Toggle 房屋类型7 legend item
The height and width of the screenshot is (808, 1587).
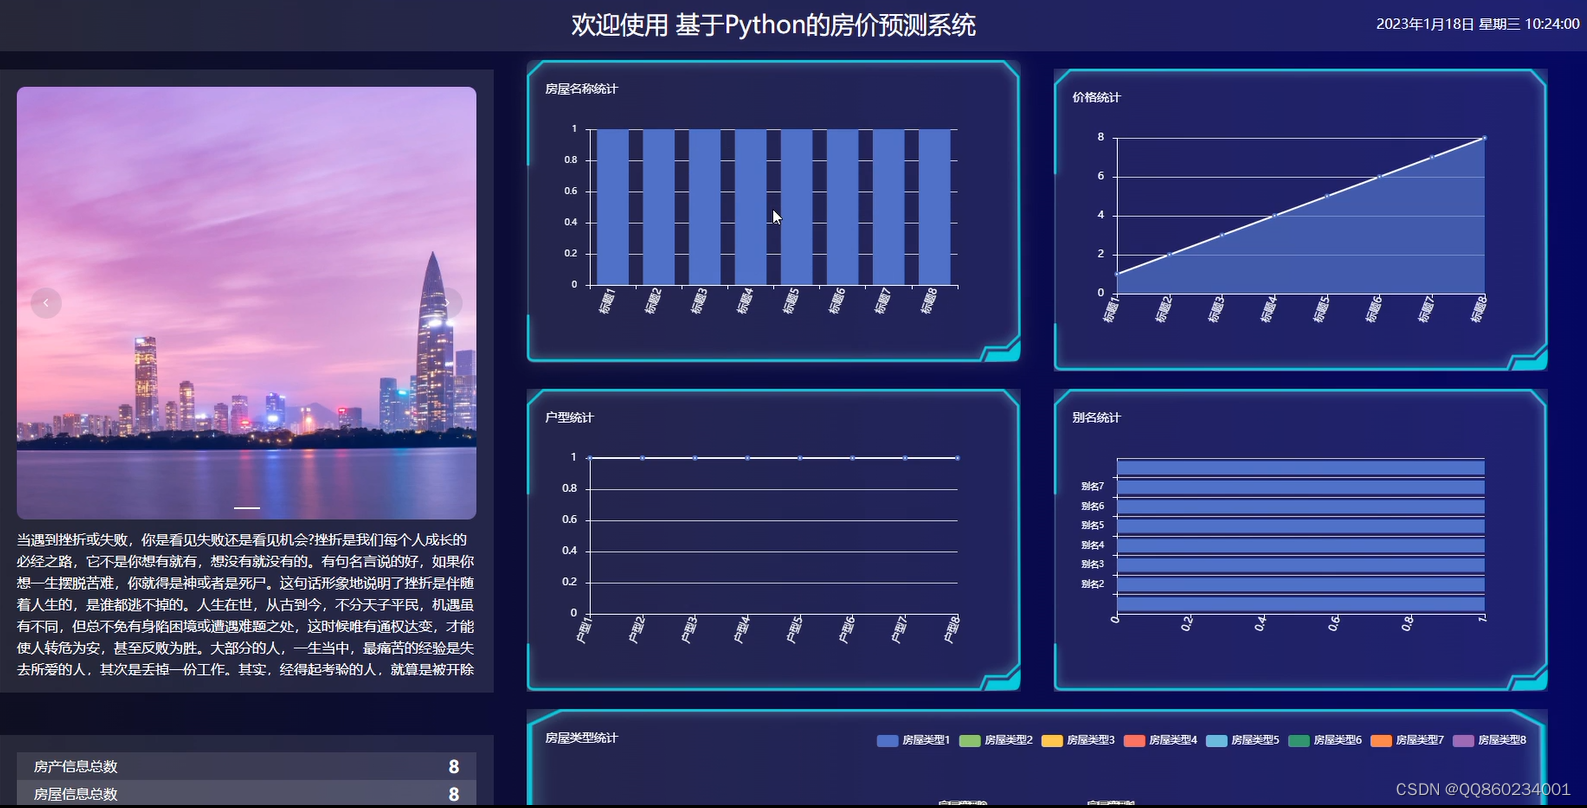pyautogui.click(x=1407, y=740)
